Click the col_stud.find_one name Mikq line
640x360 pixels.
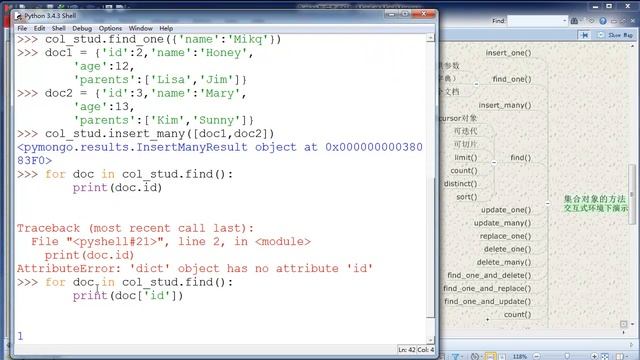(x=163, y=39)
